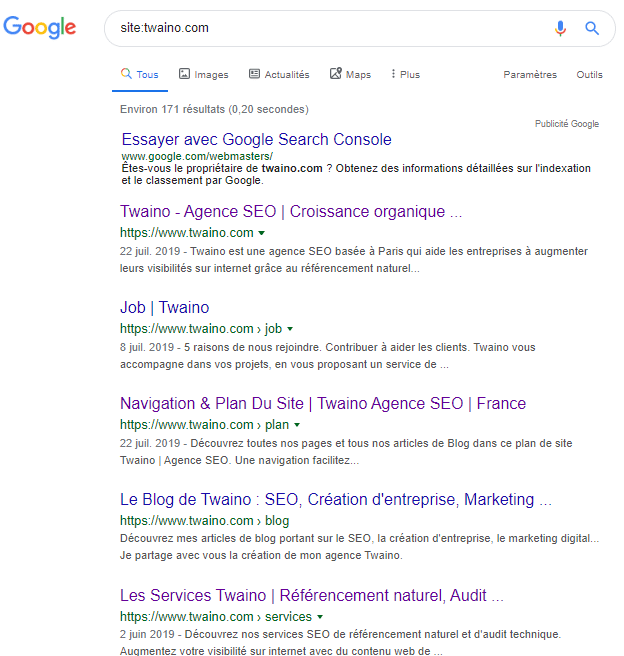Expand dropdown arrow beside twaino.com › services
Screen dimensions: 624x656
[320, 617]
